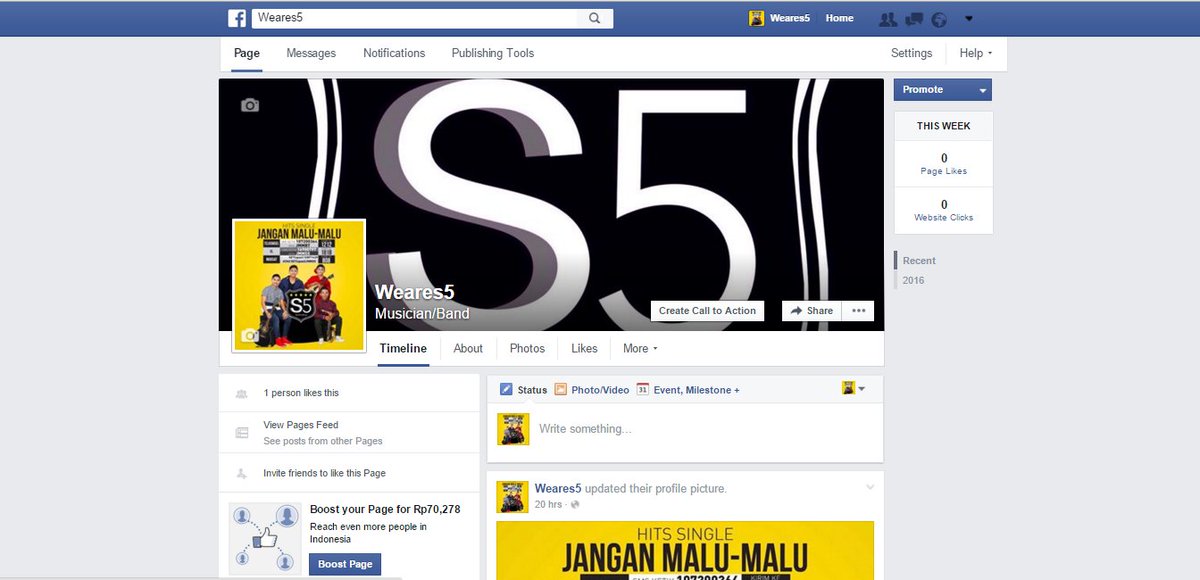
Task: Click the Status pencil icon
Action: pos(506,390)
